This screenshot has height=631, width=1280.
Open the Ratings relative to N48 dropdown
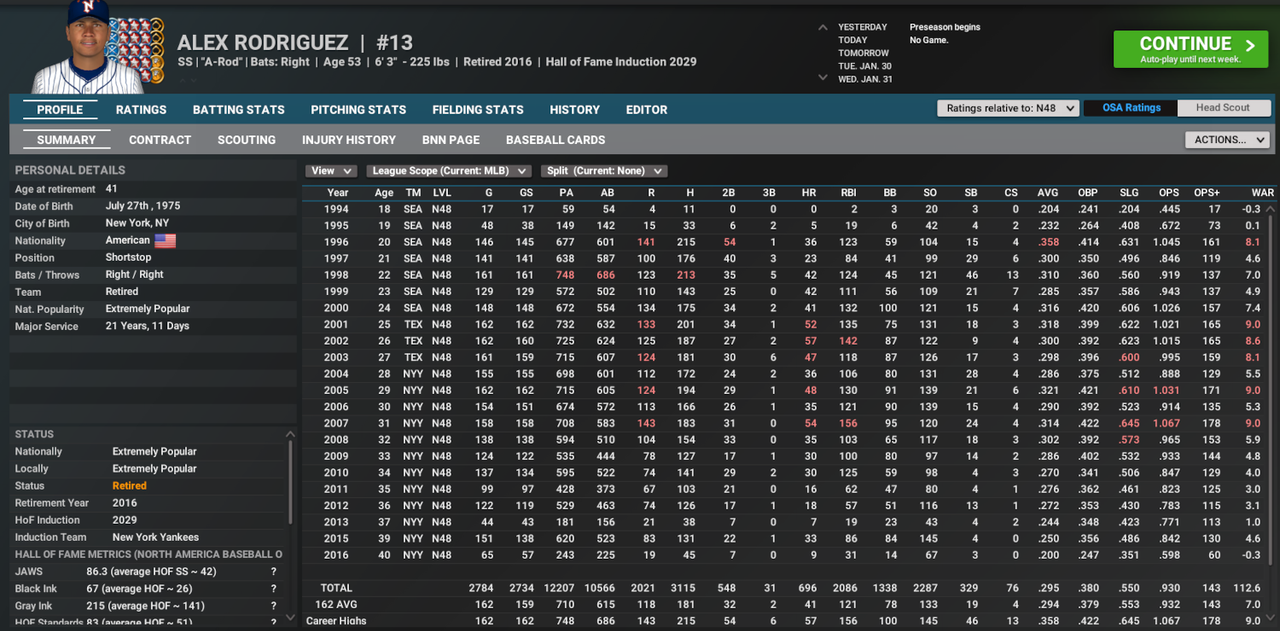pos(1008,108)
